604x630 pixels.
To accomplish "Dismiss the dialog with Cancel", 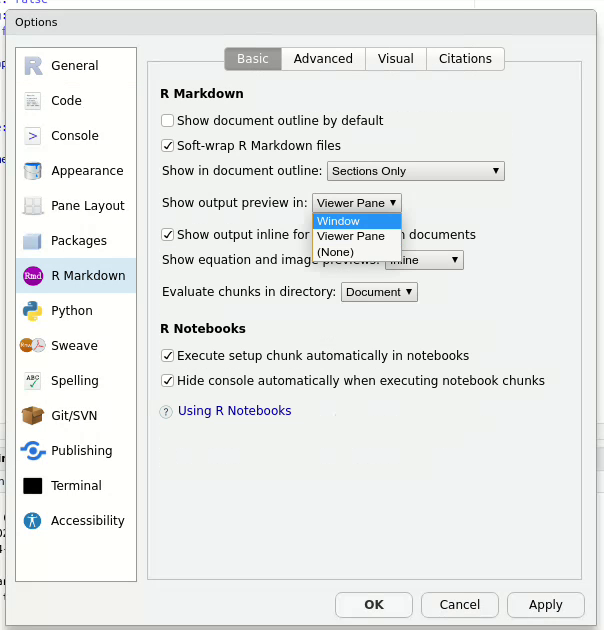I will point(460,605).
